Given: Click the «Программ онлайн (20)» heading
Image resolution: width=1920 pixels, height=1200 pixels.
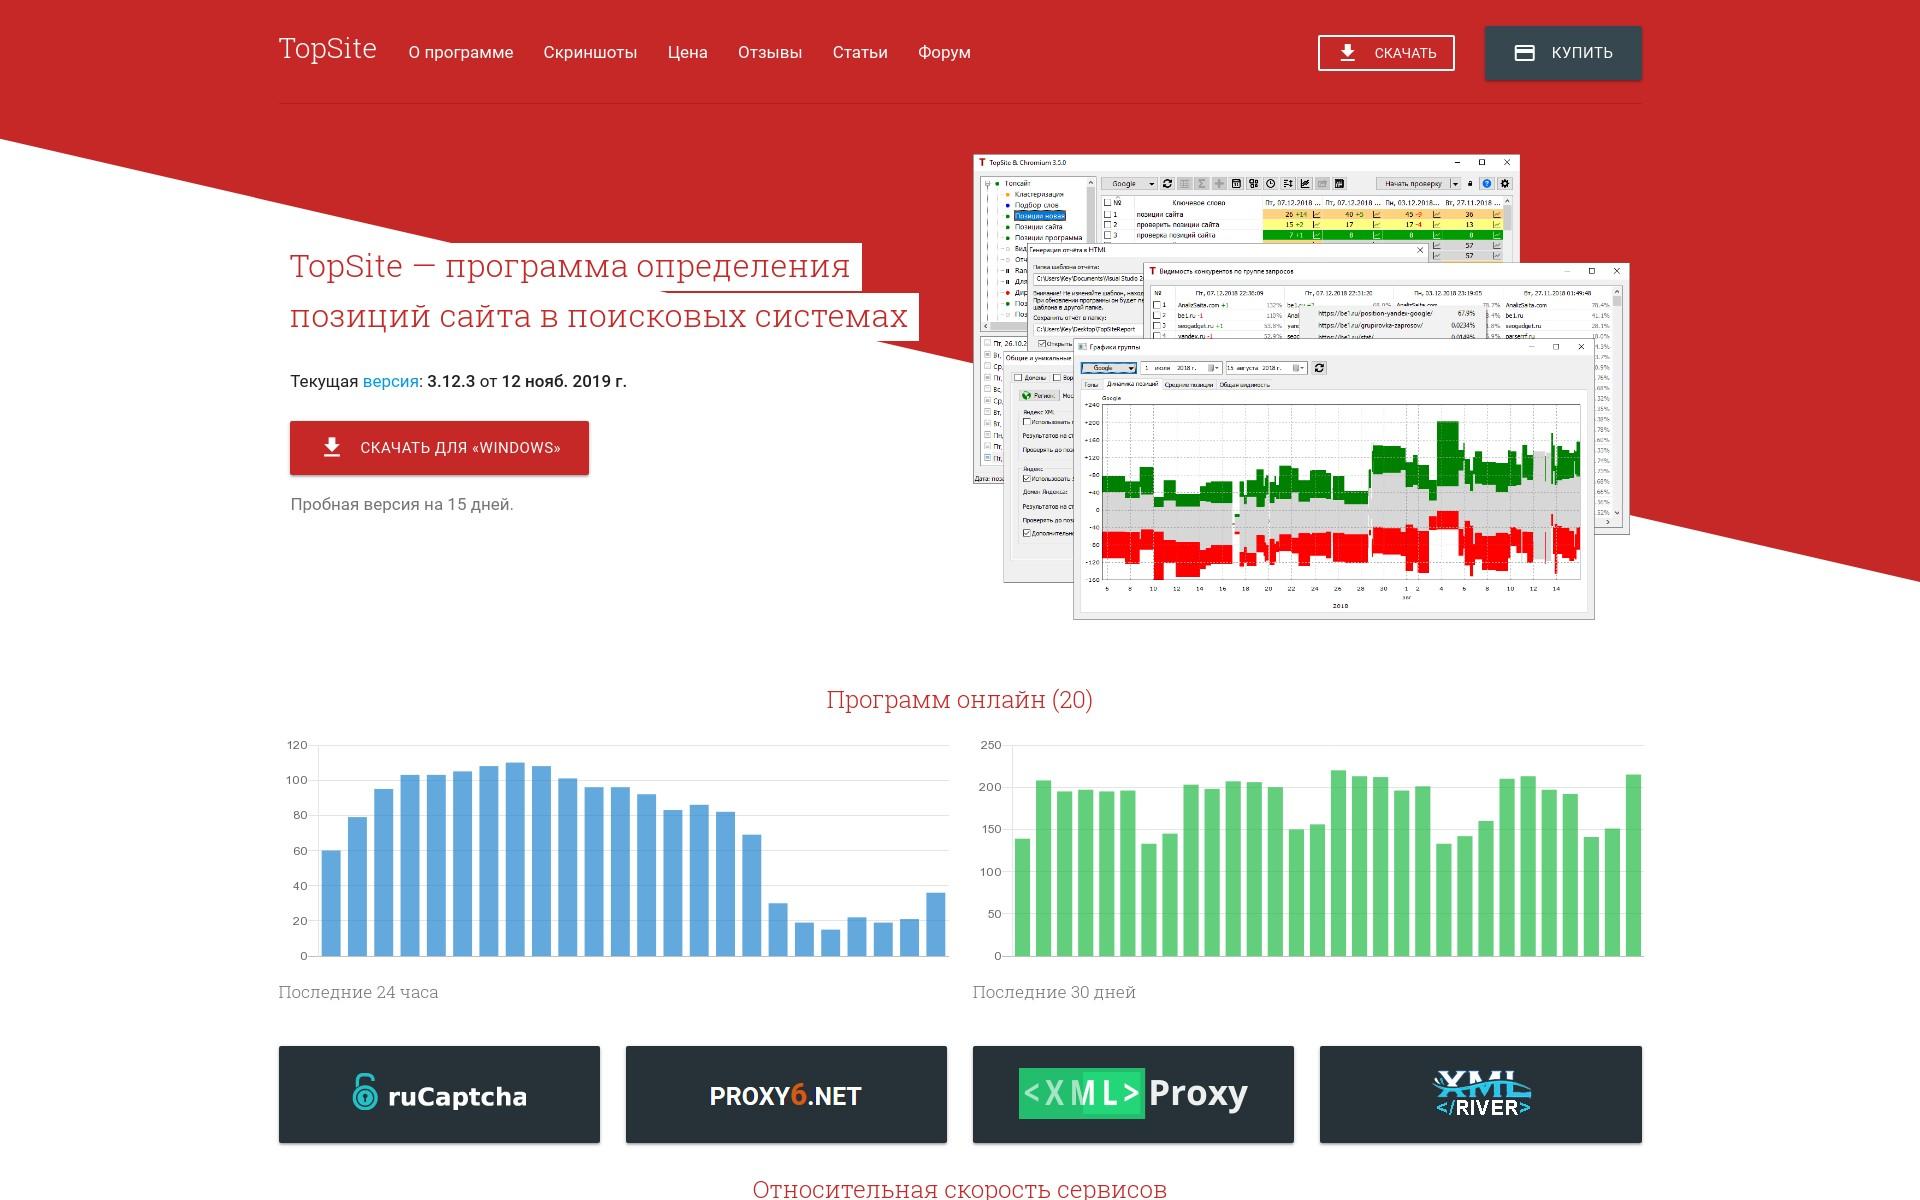Looking at the screenshot, I should point(959,700).
